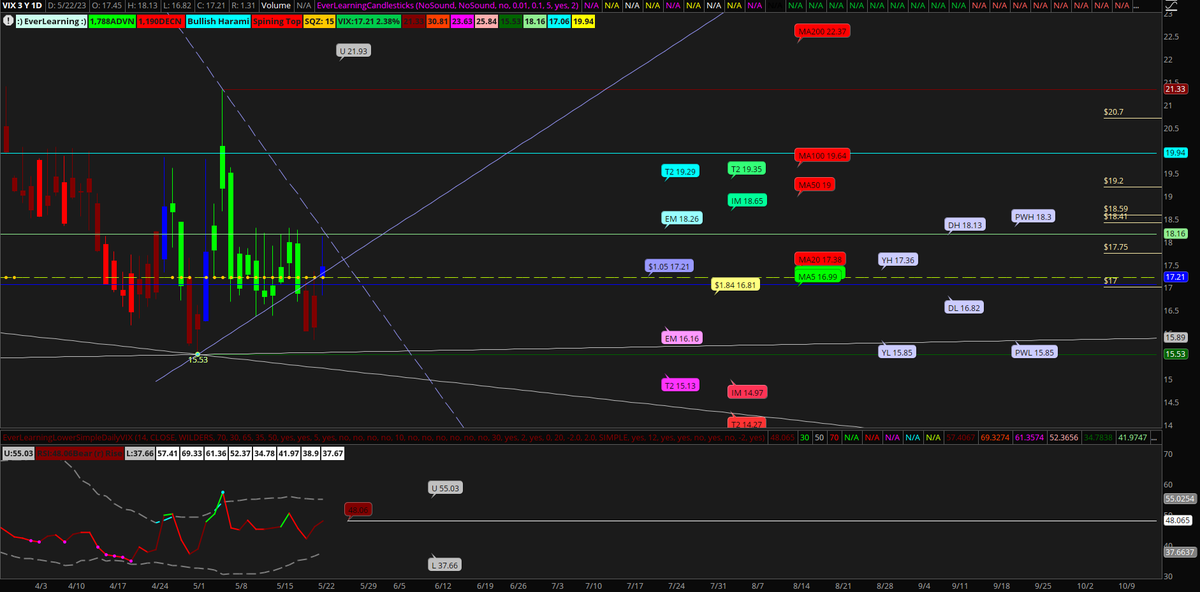The height and width of the screenshot is (592, 1200).
Task: Click the T2 15.13 magenta bubble
Action: click(680, 385)
